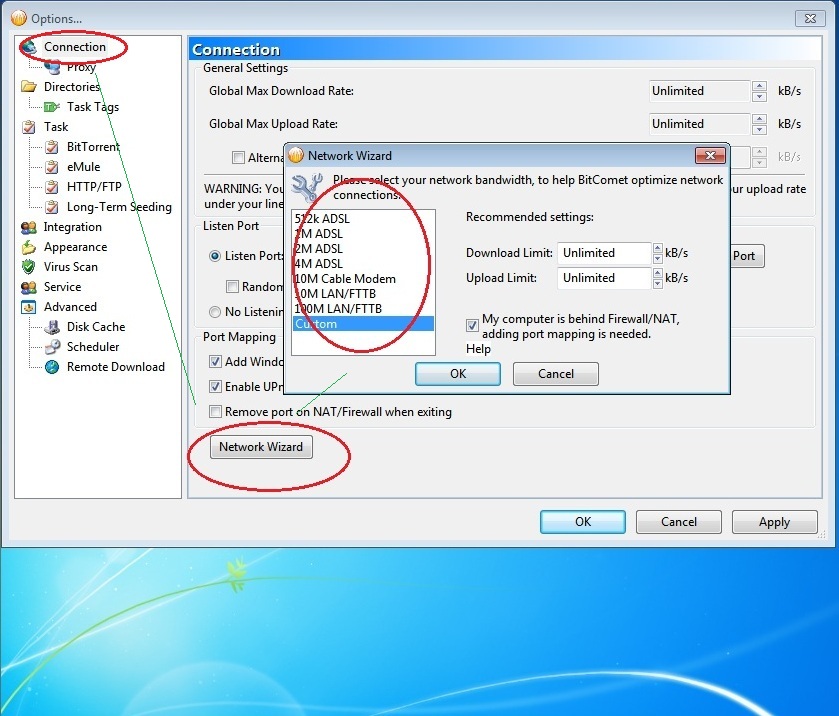Decrease the wizard Upload Limit with the down arrow
839x716 pixels.
[x=657, y=283]
